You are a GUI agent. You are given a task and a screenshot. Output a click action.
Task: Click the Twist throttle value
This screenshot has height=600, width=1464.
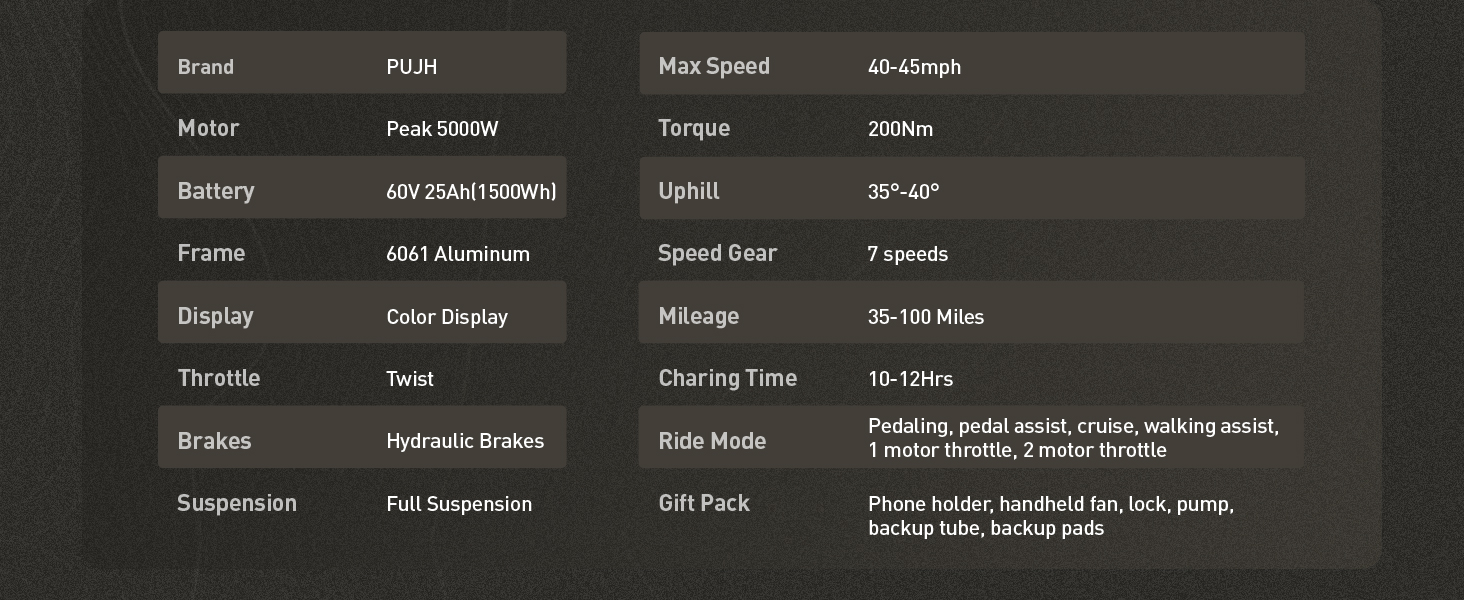[410, 379]
